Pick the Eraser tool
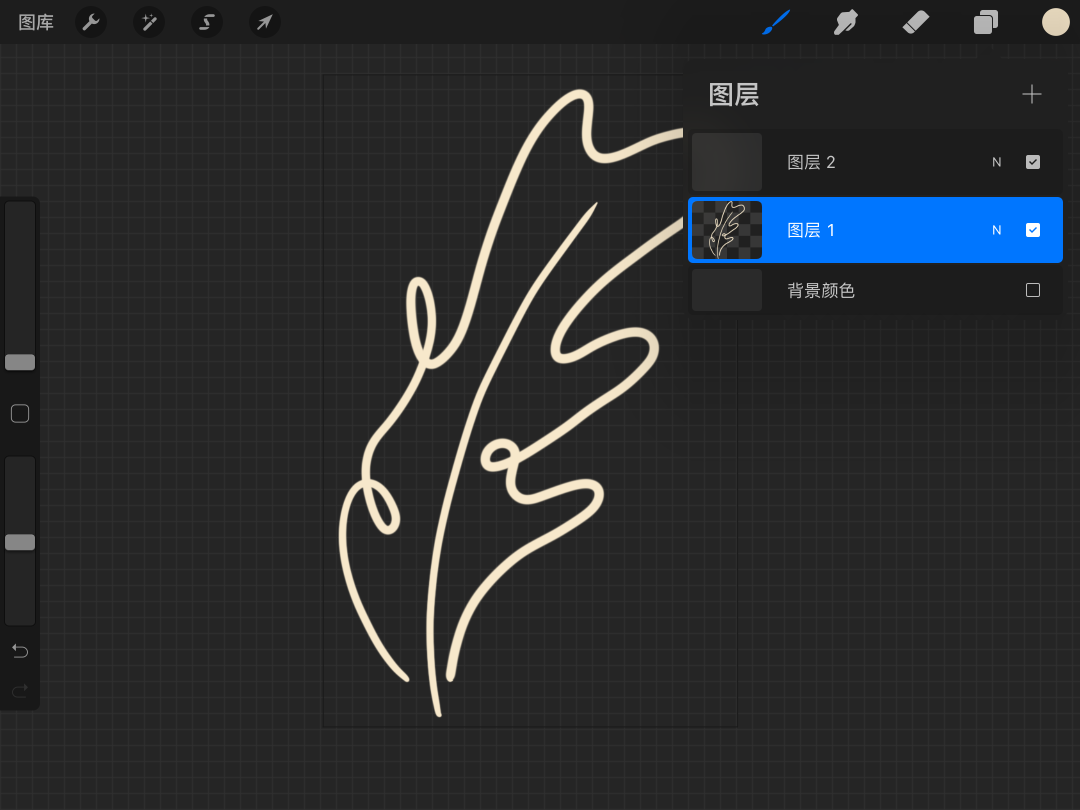 click(x=916, y=22)
